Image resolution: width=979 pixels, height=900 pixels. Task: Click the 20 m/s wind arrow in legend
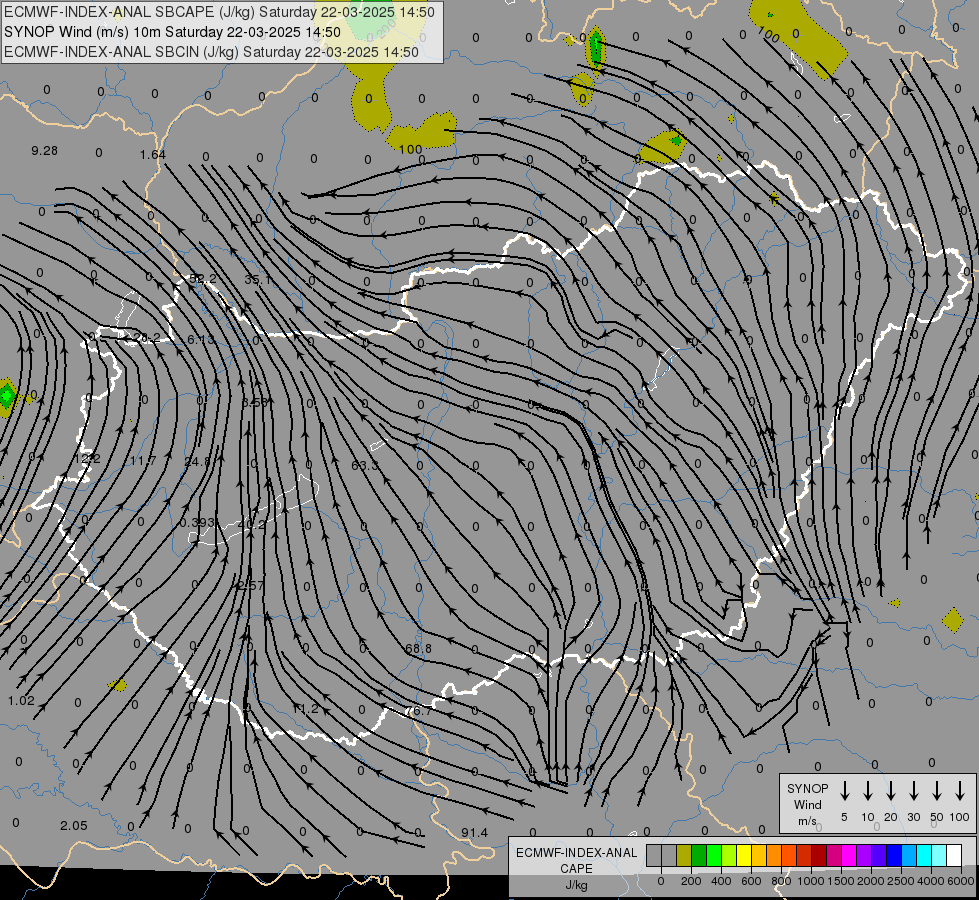(x=891, y=791)
